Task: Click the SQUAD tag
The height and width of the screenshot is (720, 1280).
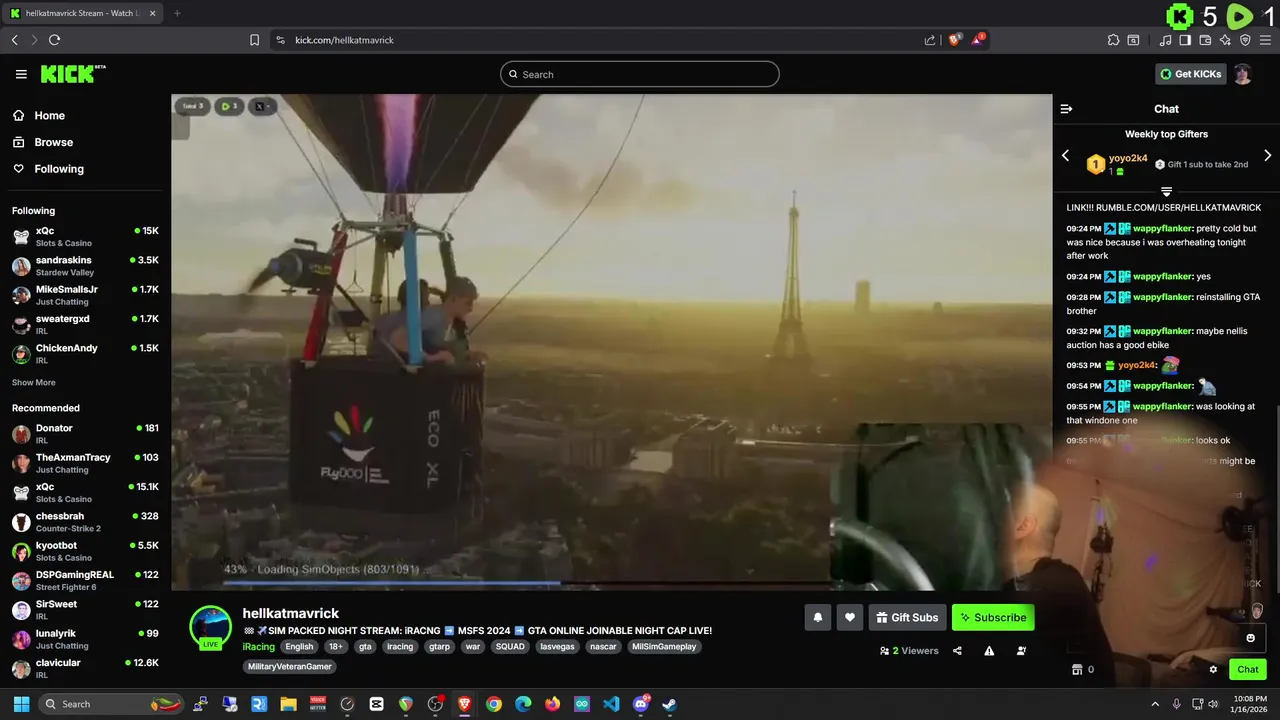Action: click(509, 647)
